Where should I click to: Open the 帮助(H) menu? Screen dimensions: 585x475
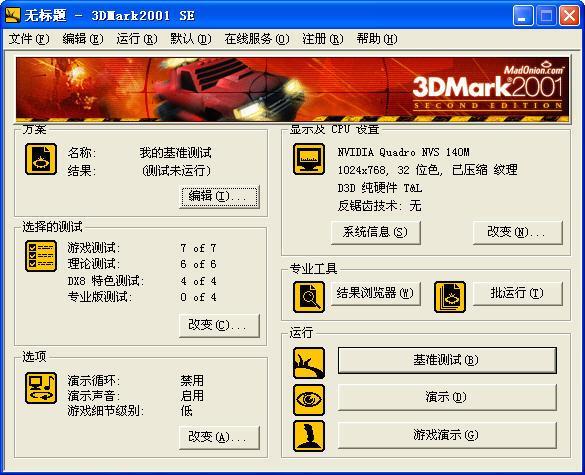(x=377, y=39)
